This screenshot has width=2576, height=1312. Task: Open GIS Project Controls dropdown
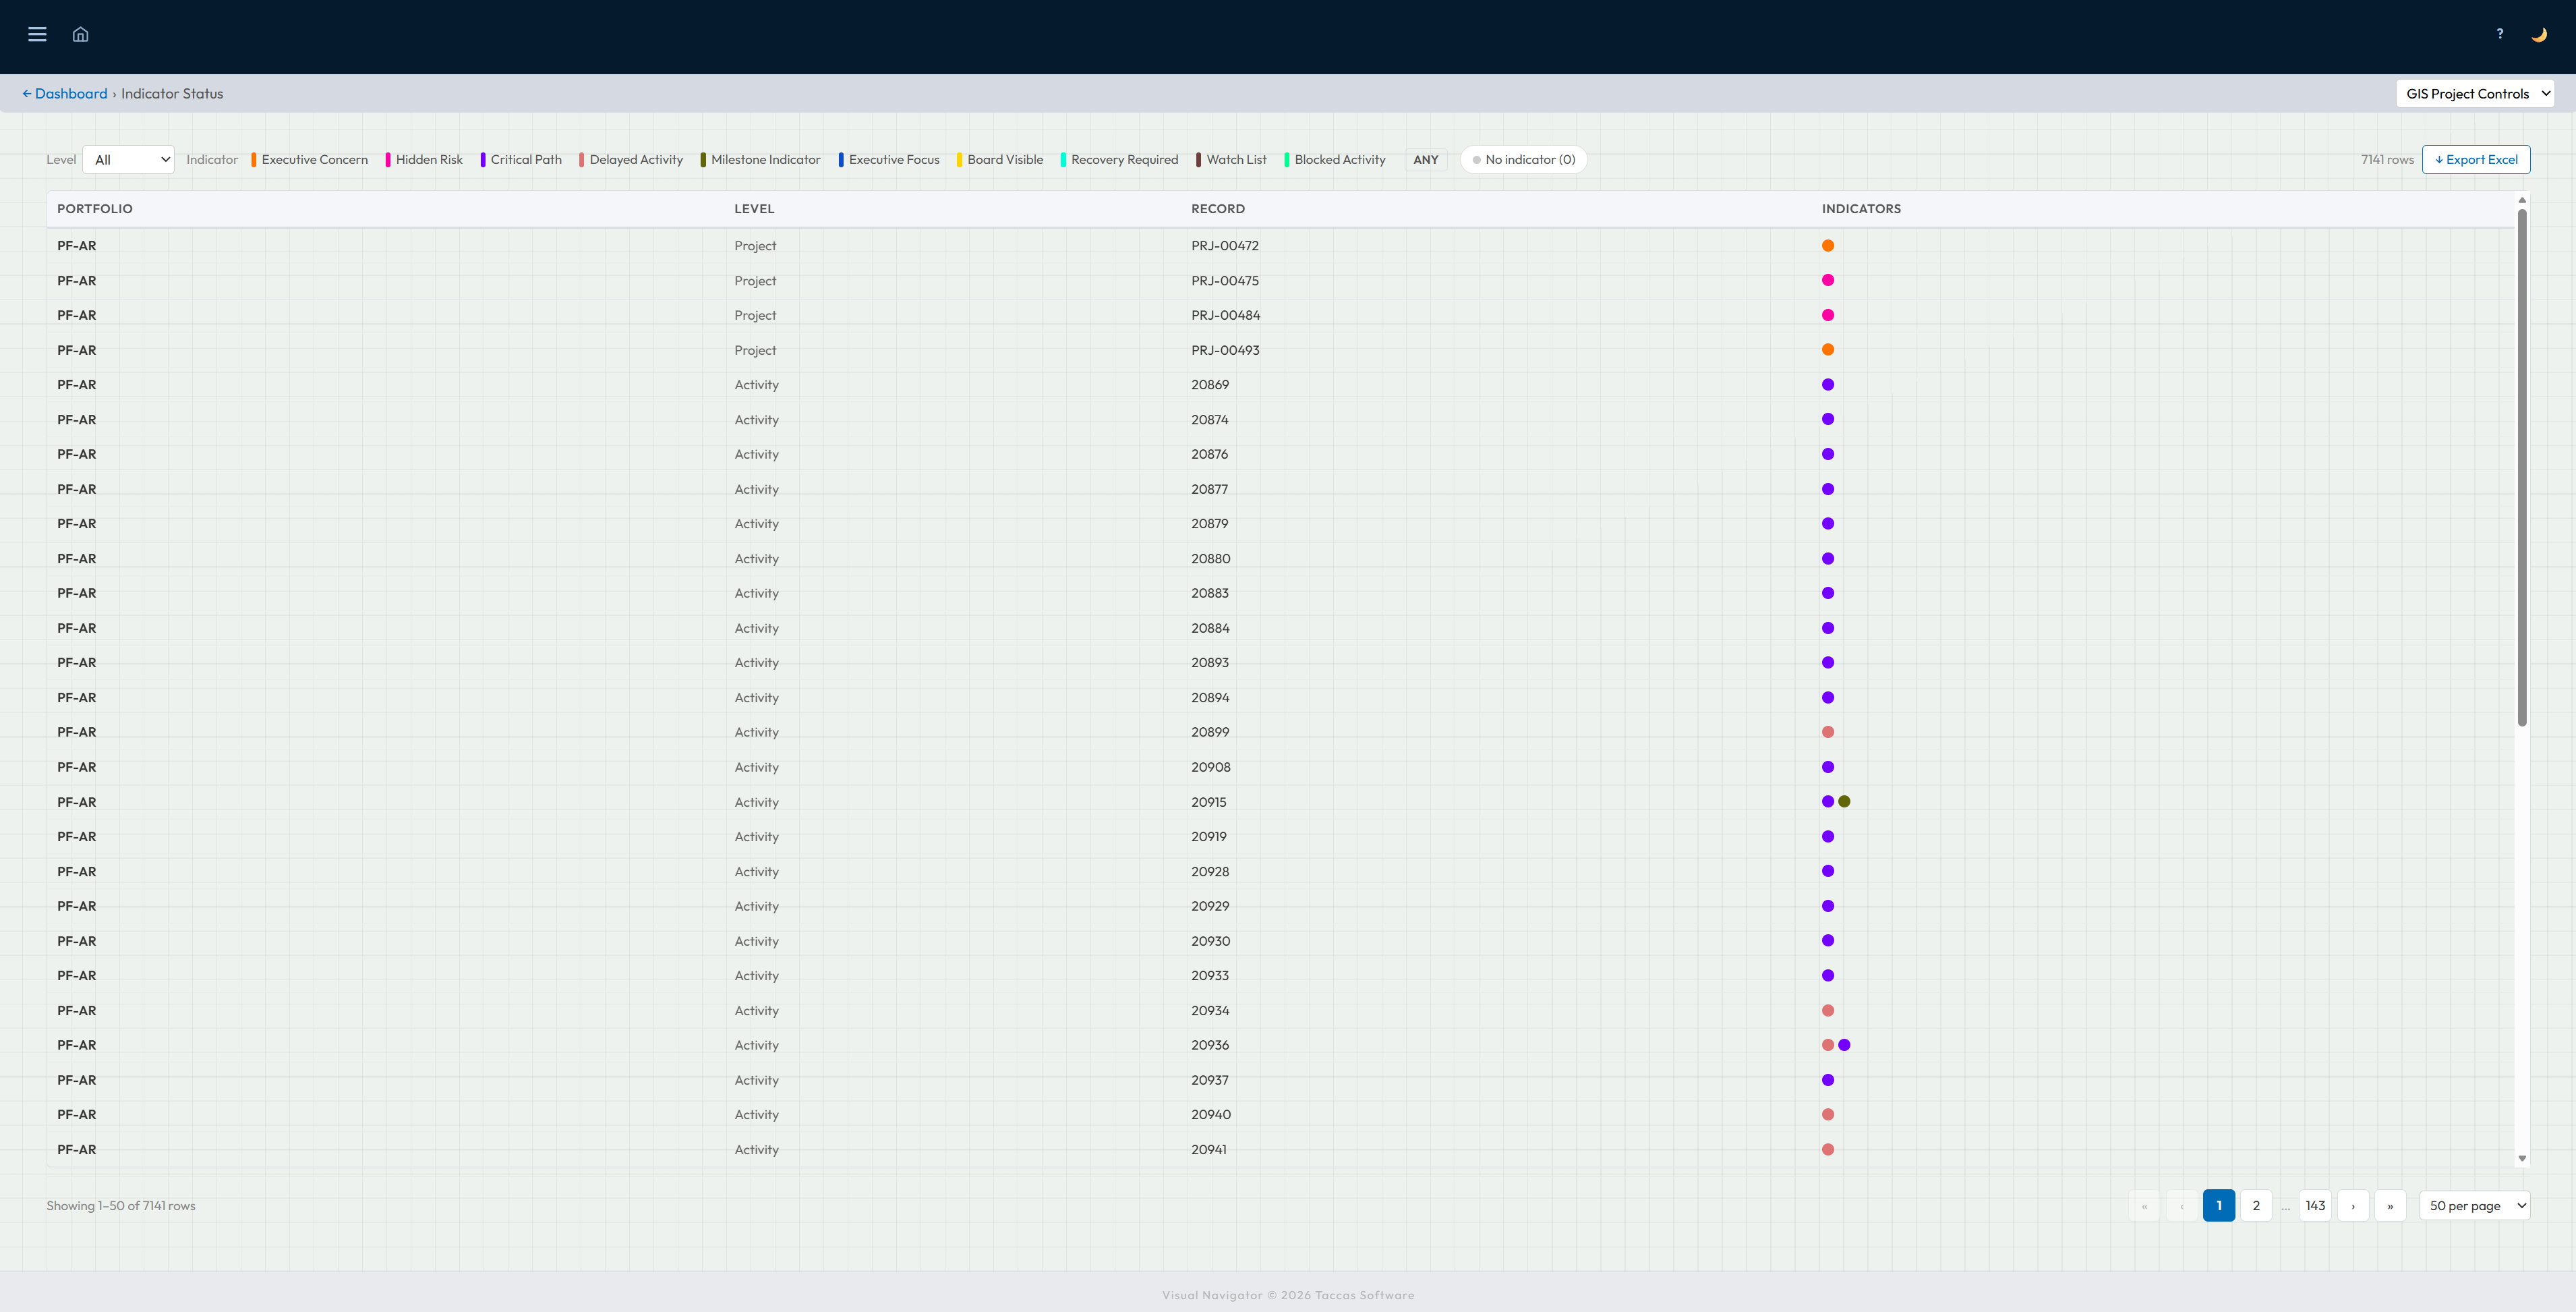point(2475,94)
